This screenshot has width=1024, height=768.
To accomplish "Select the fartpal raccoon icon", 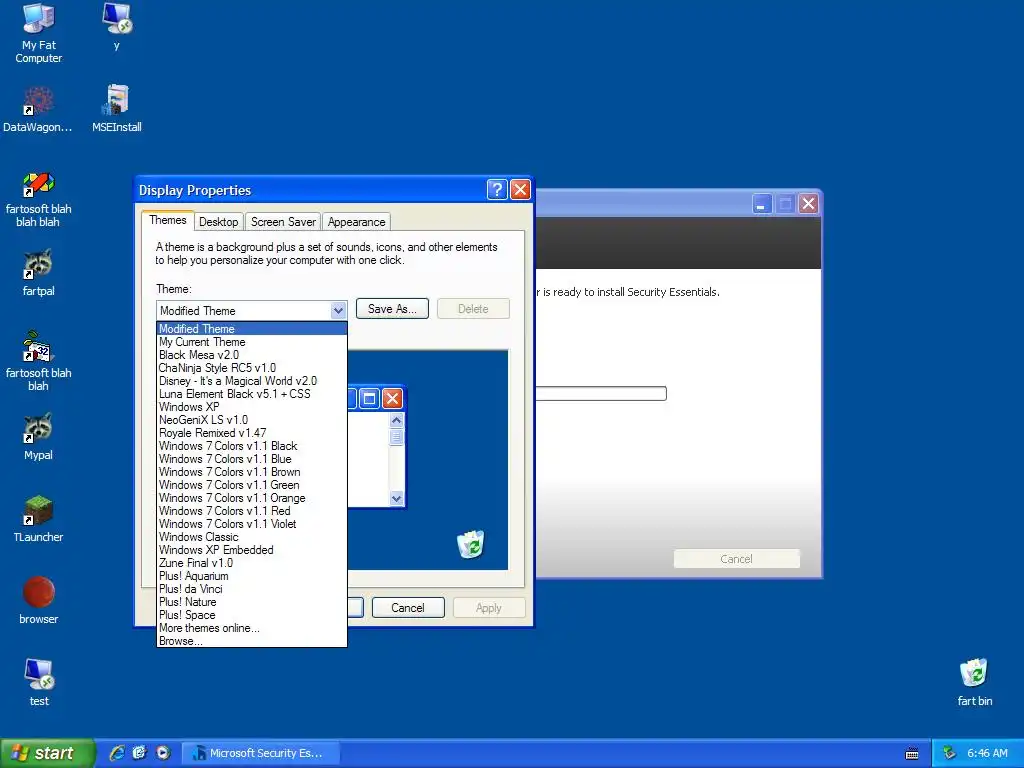I will (39, 273).
